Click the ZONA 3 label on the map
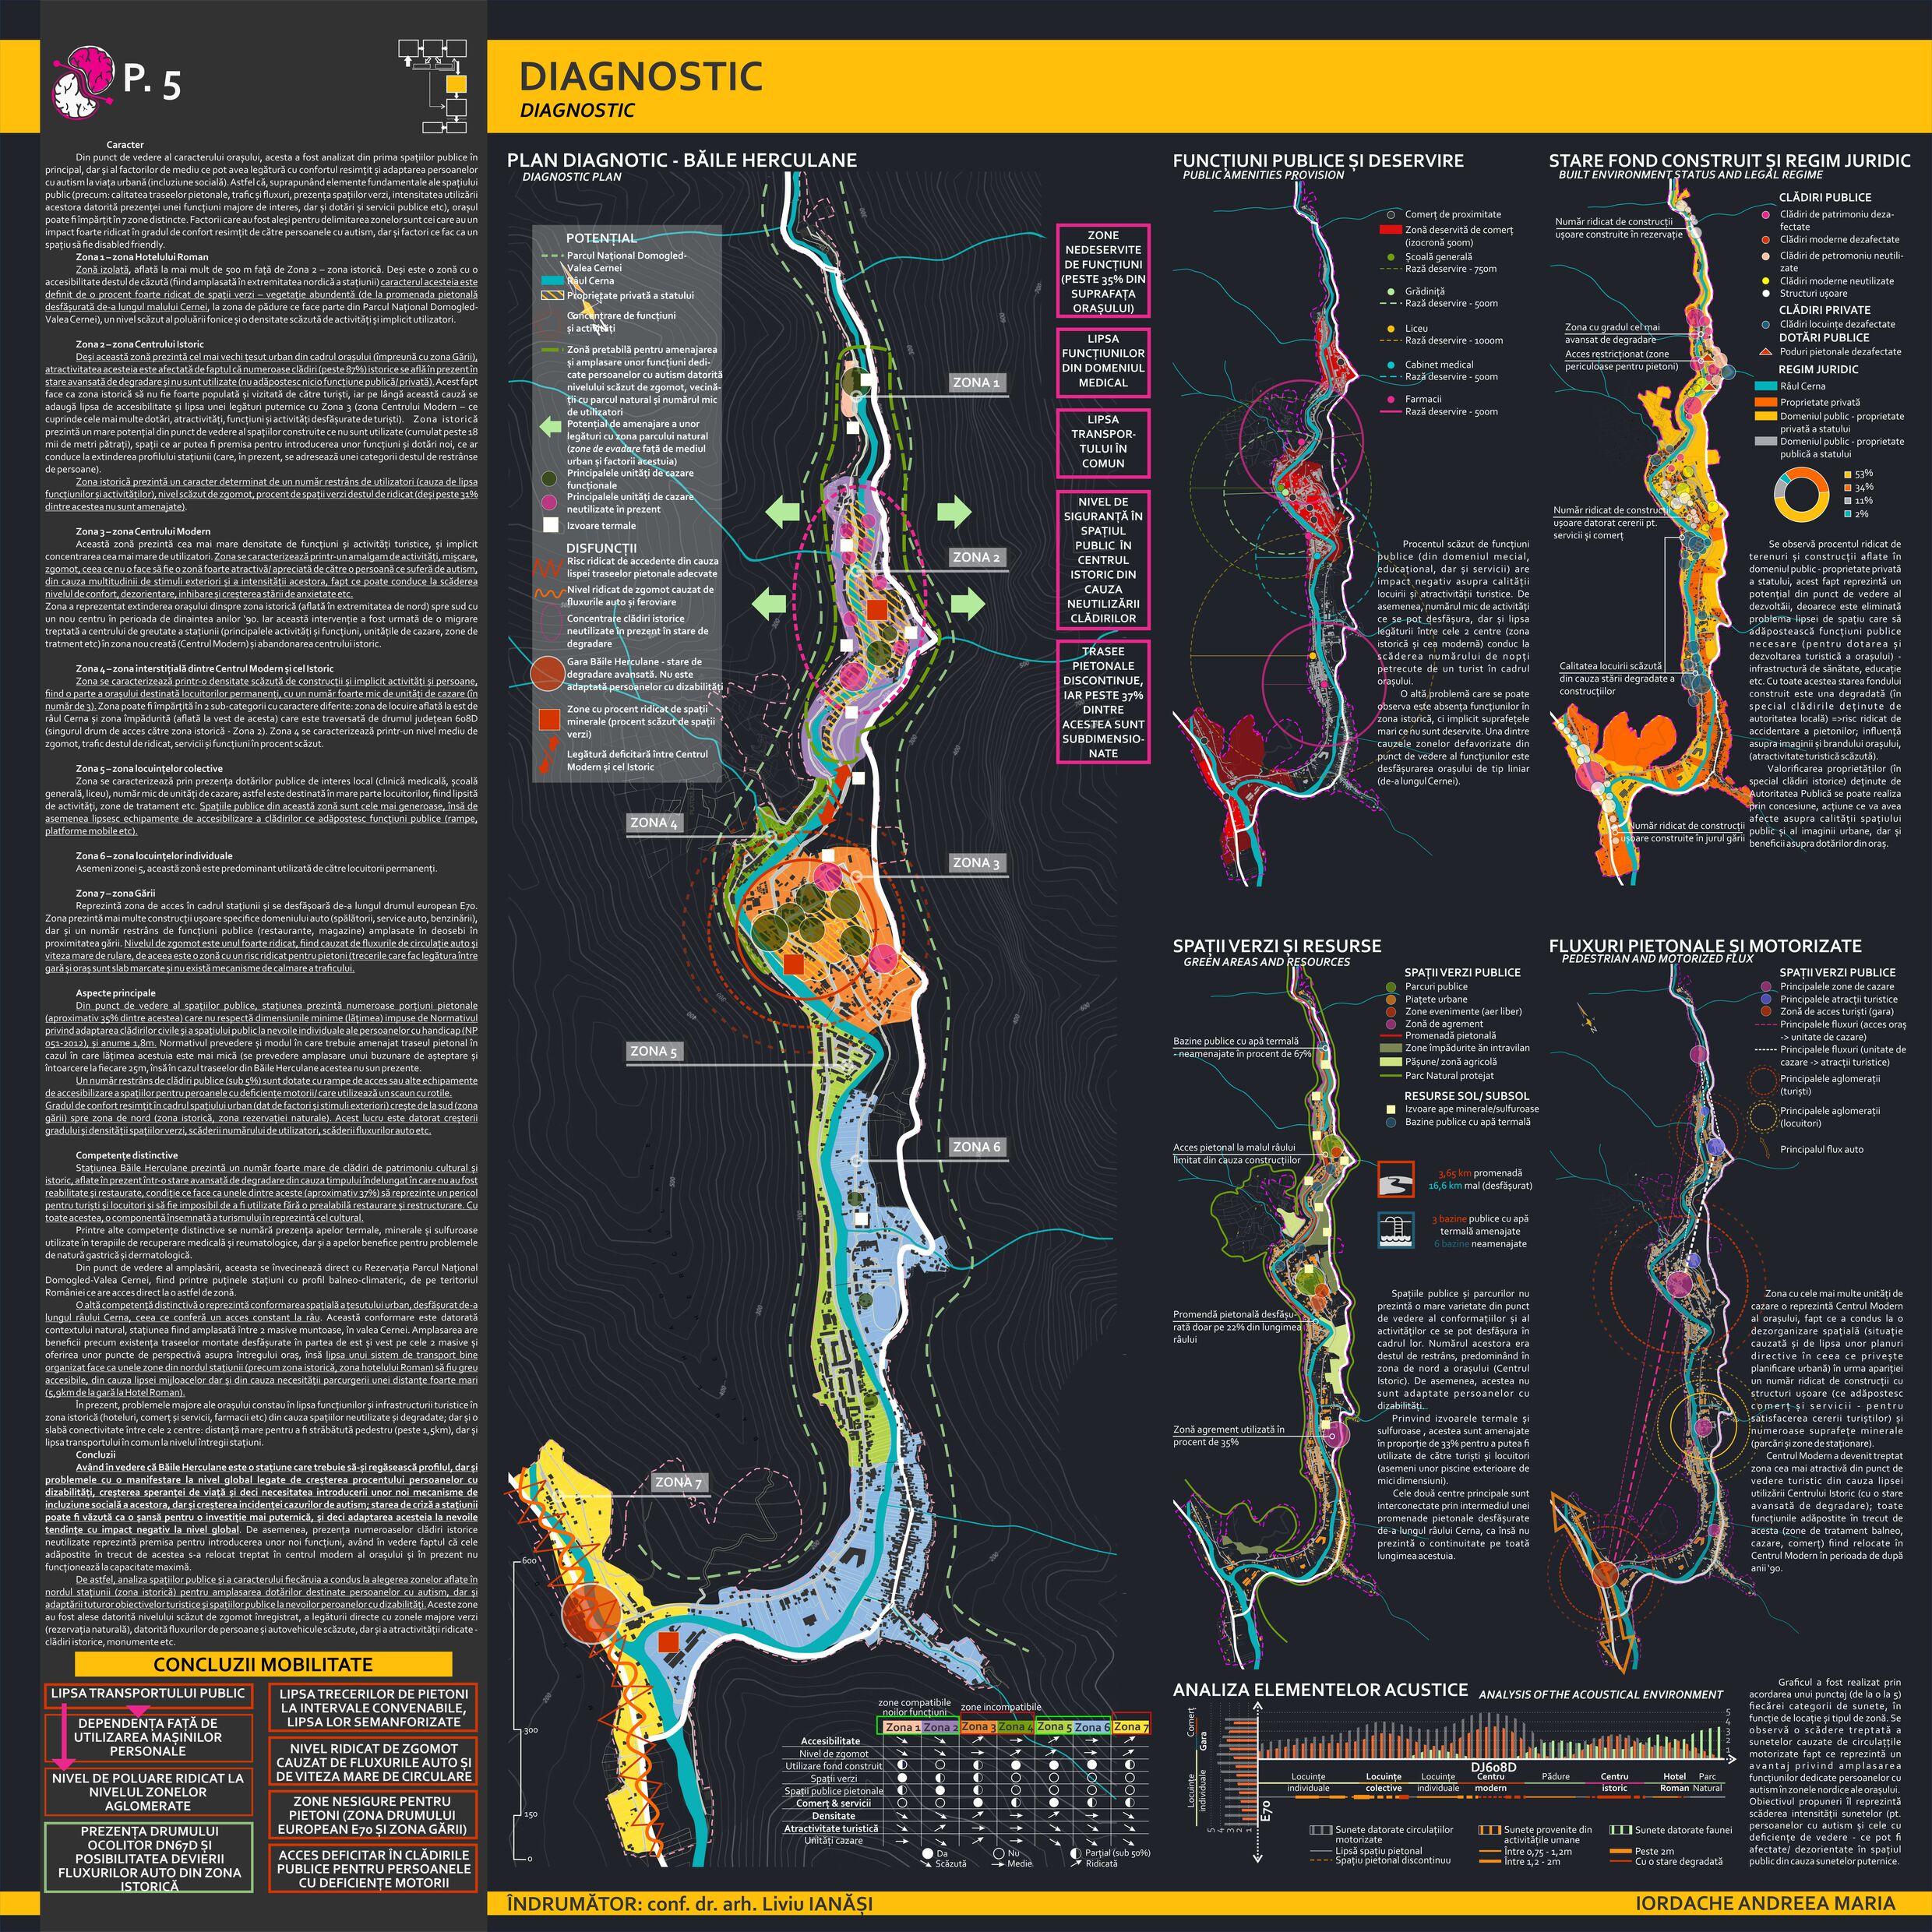Screen dimensions: 1932x1932 [x=976, y=862]
